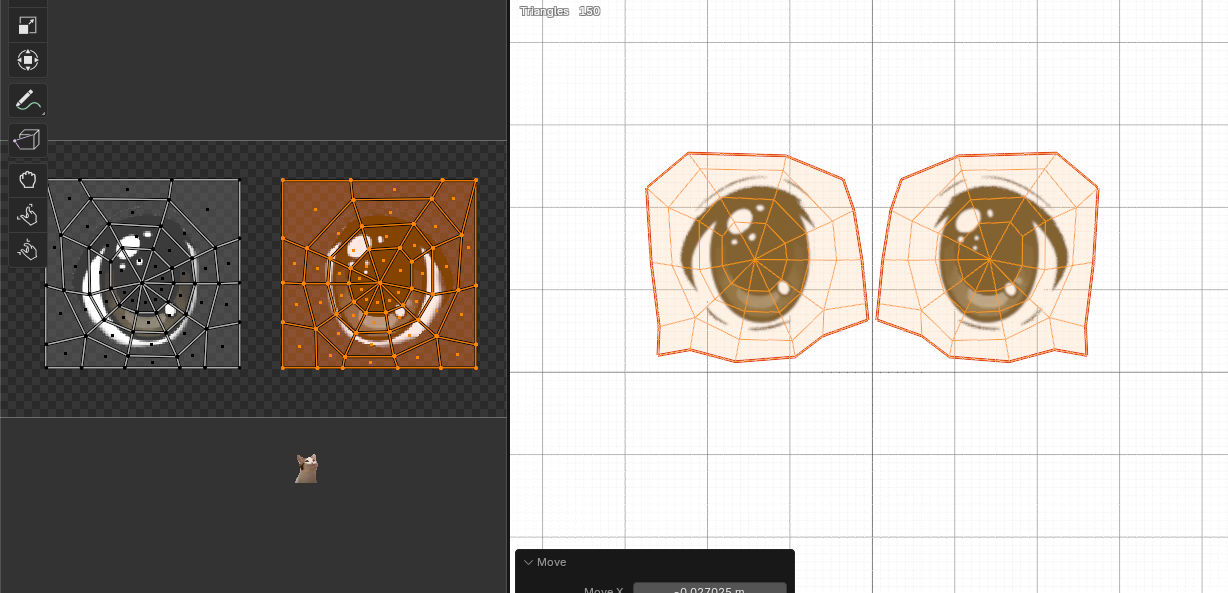Screen dimensions: 1228x593
Task: Click the right eye mesh in the viewport
Action: 988,257
